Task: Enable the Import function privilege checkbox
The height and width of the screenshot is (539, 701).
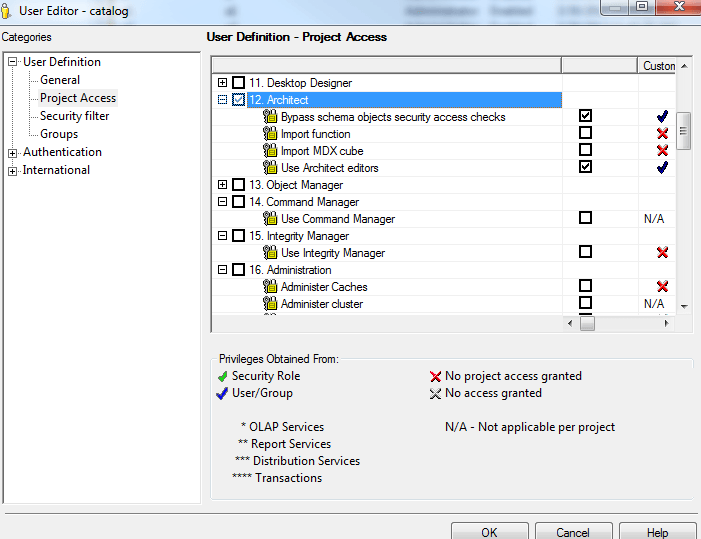Action: [585, 133]
